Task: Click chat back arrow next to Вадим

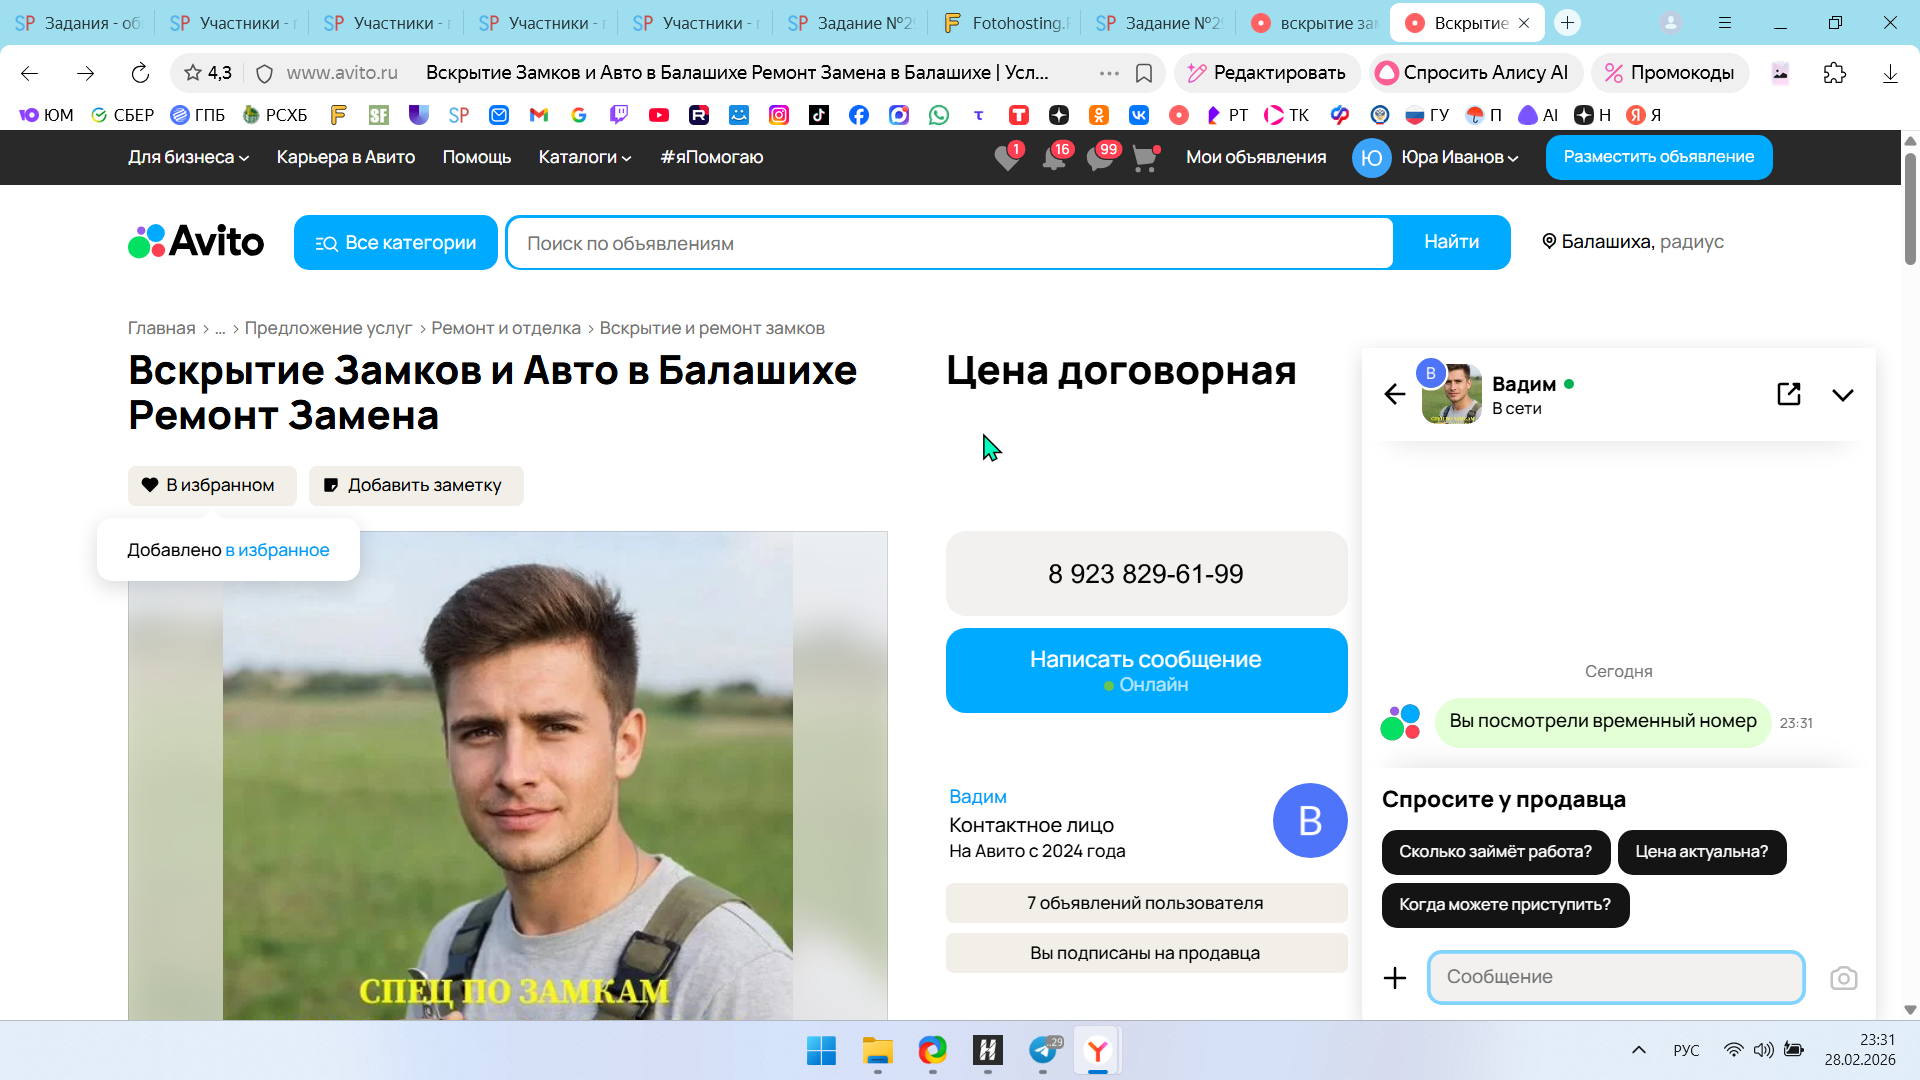Action: (1394, 394)
